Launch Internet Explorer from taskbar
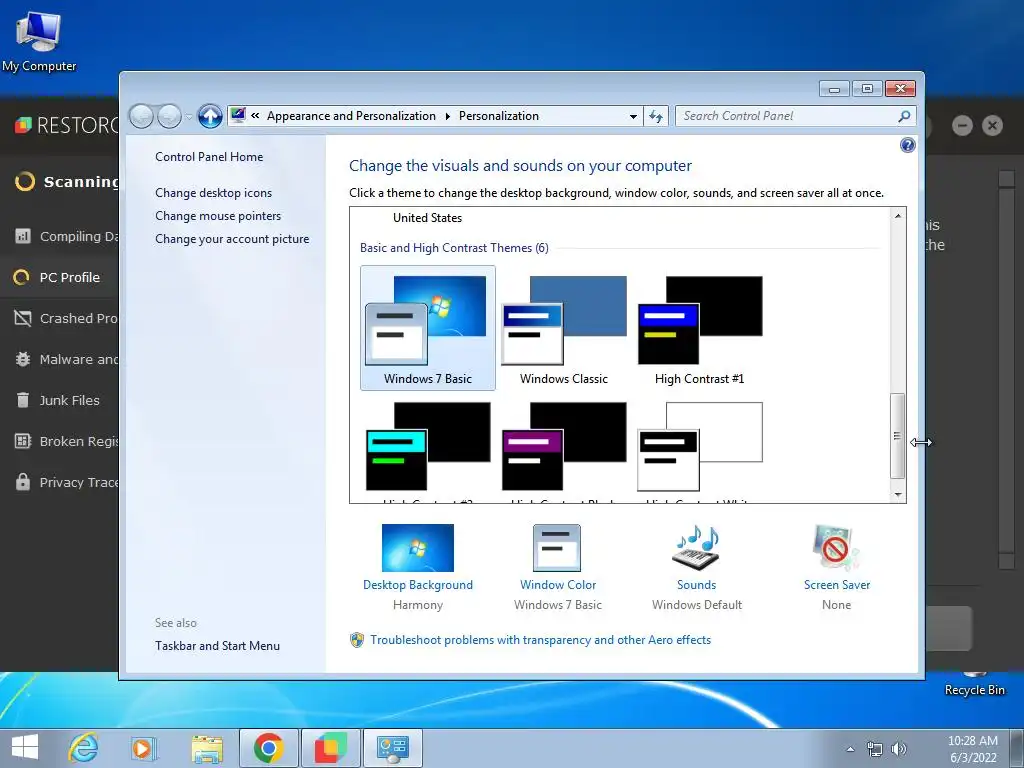Screen dimensions: 1024x768 pos(84,748)
